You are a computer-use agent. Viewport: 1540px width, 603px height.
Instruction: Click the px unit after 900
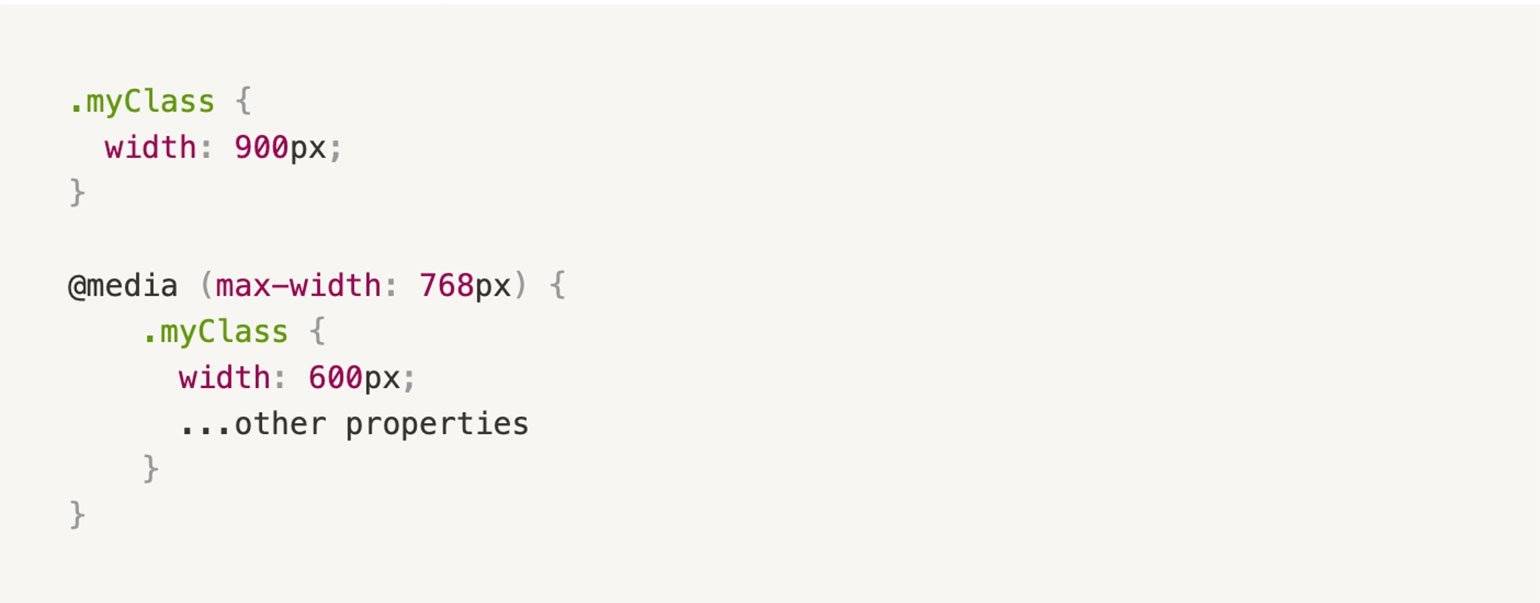click(308, 148)
